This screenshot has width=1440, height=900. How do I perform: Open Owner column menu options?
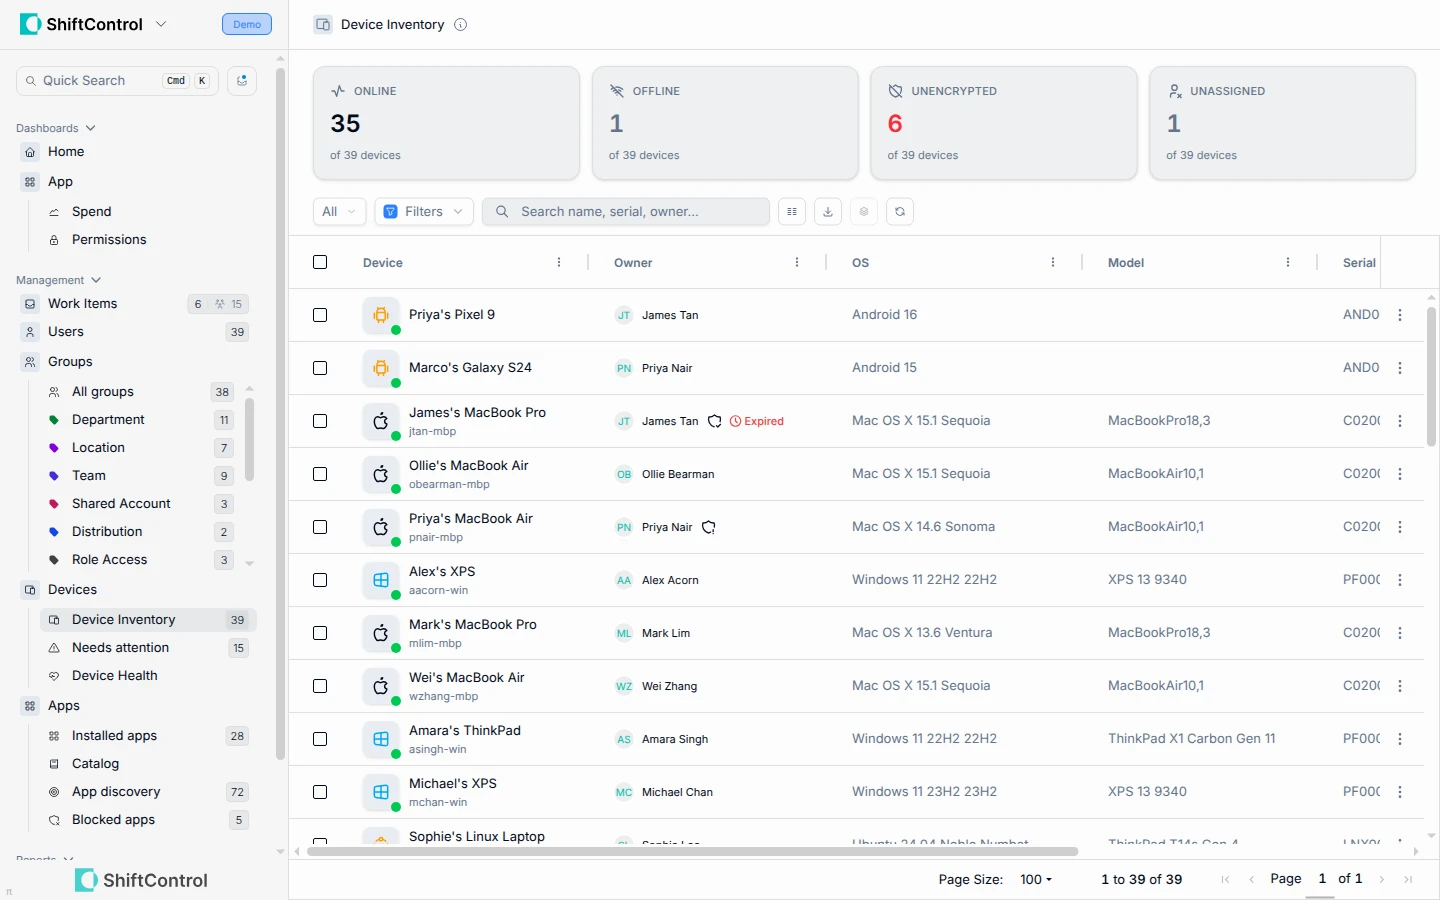click(x=797, y=262)
